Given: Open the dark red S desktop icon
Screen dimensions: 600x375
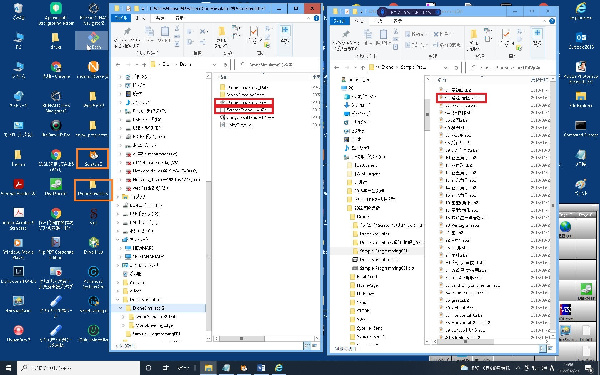Looking at the screenshot, I should click(x=93, y=216).
